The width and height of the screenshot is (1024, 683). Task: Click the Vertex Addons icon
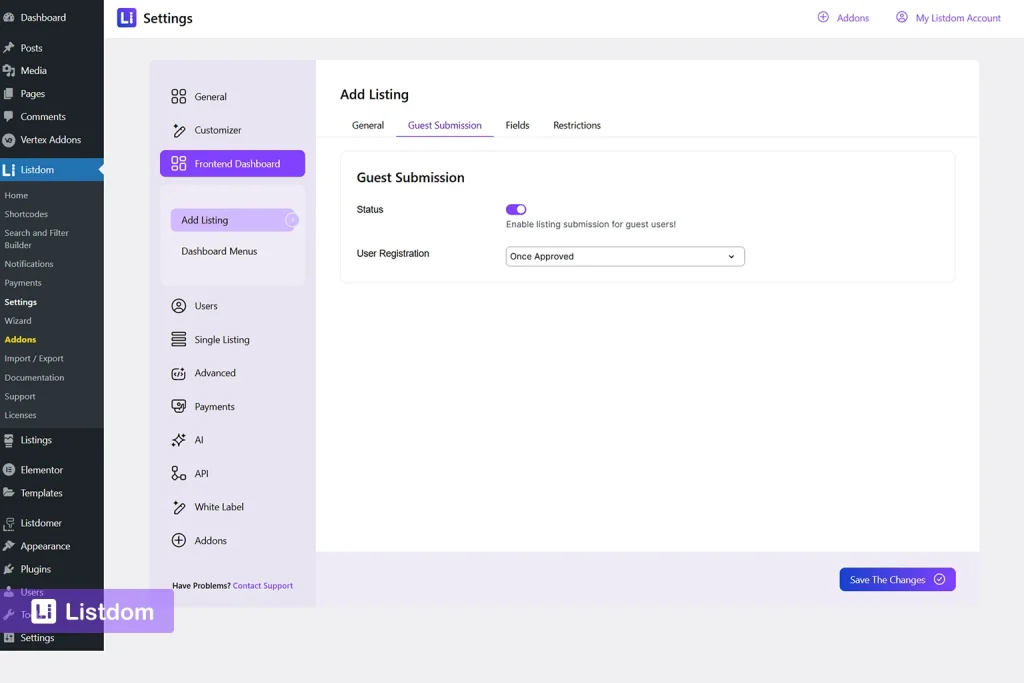8,140
